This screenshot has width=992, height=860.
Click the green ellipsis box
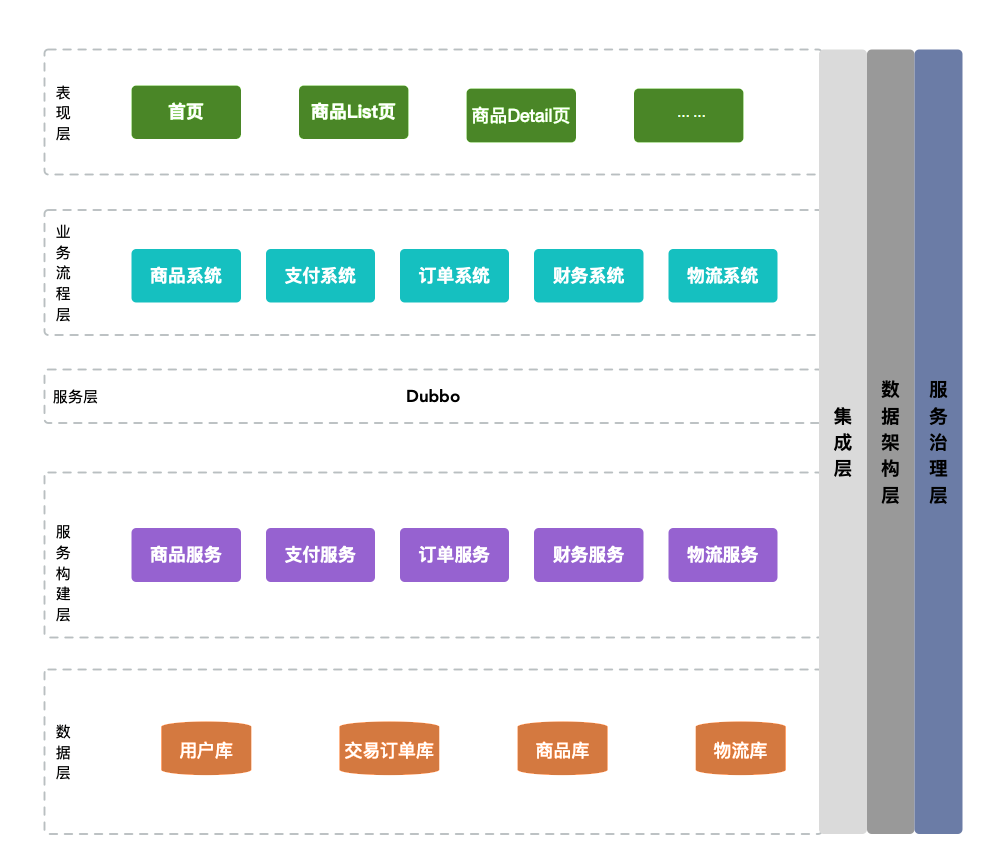[688, 115]
